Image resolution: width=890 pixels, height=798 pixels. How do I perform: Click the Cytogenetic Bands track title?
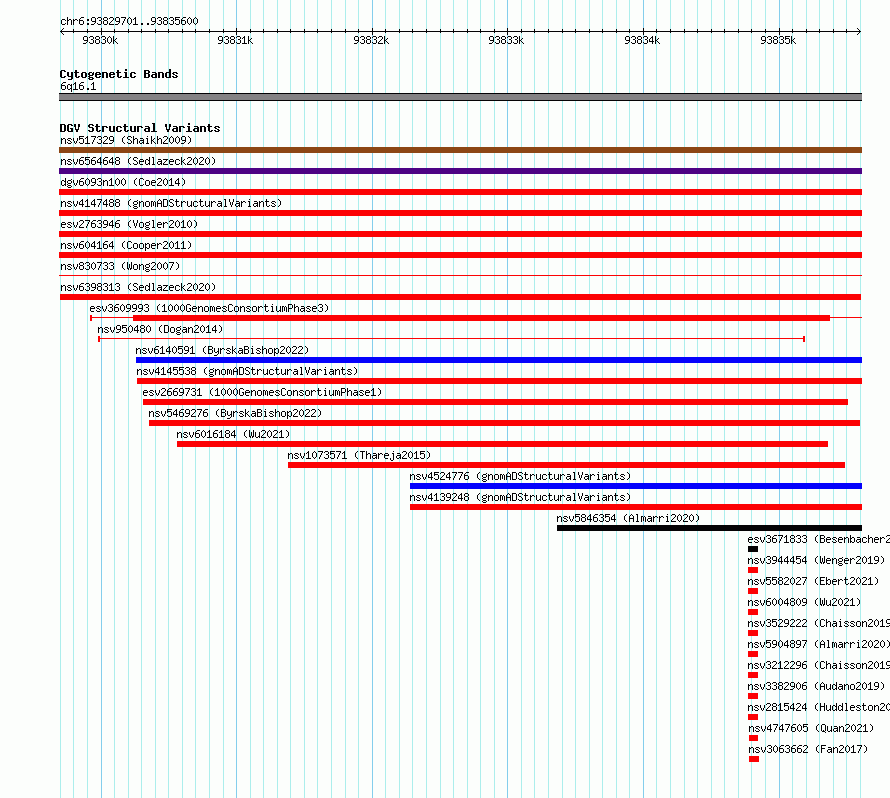click(119, 74)
